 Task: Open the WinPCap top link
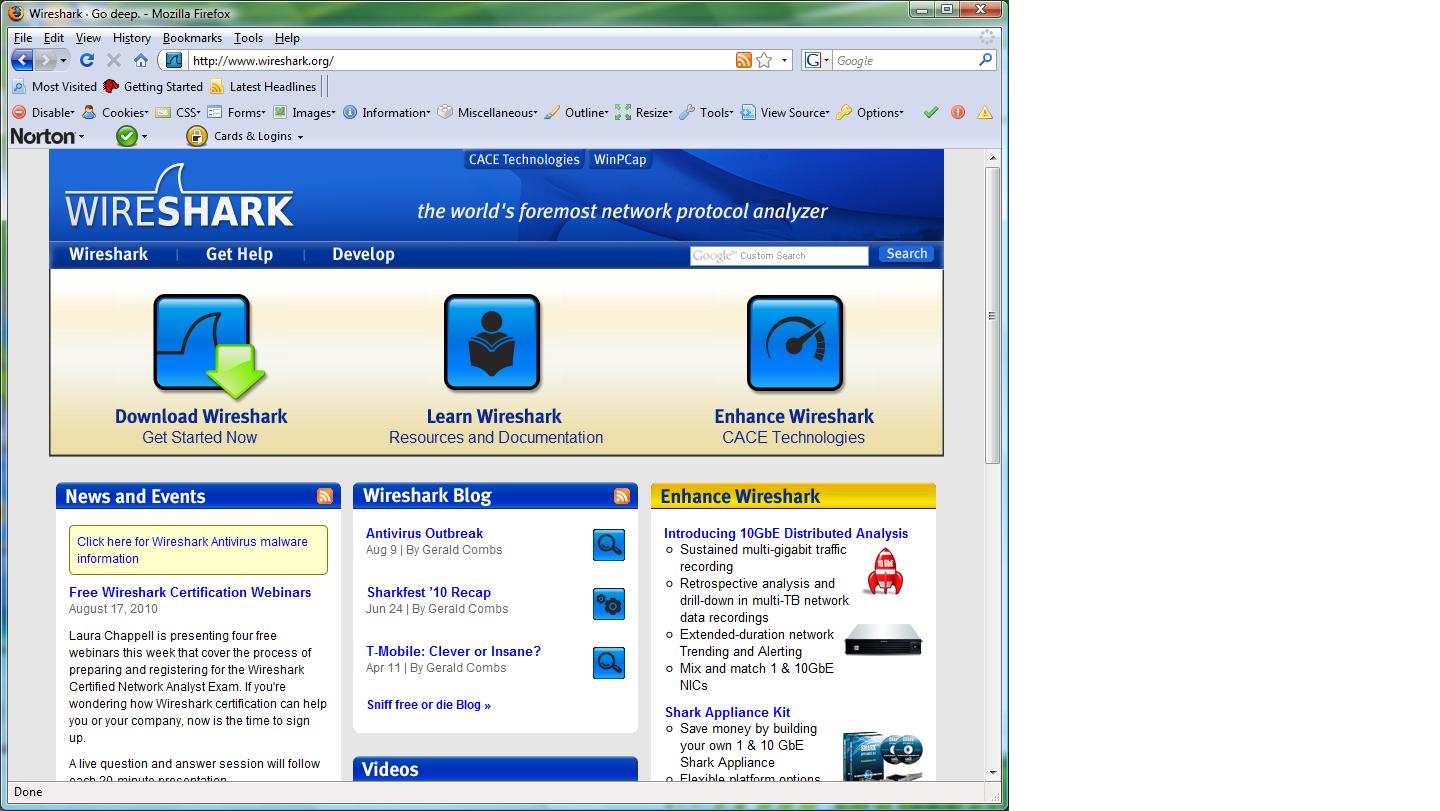click(620, 160)
